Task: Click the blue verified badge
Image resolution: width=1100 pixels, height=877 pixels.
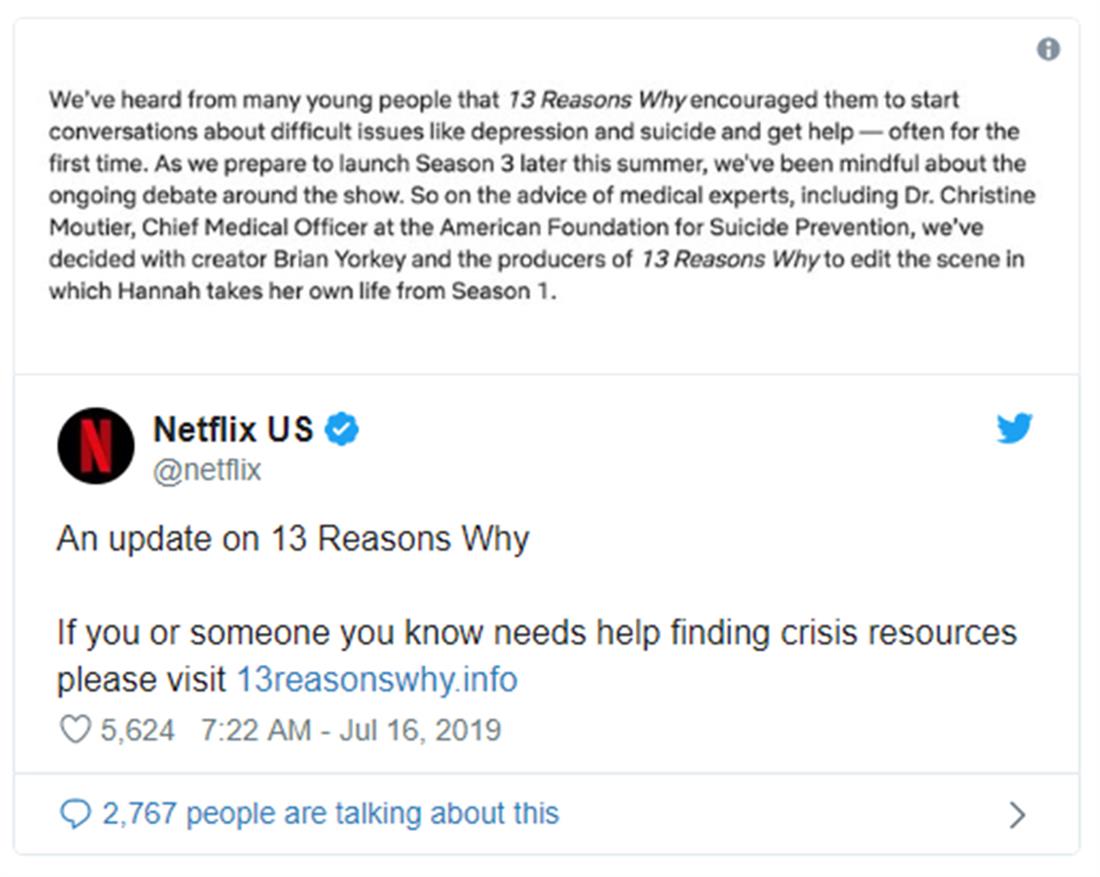Action: click(343, 430)
